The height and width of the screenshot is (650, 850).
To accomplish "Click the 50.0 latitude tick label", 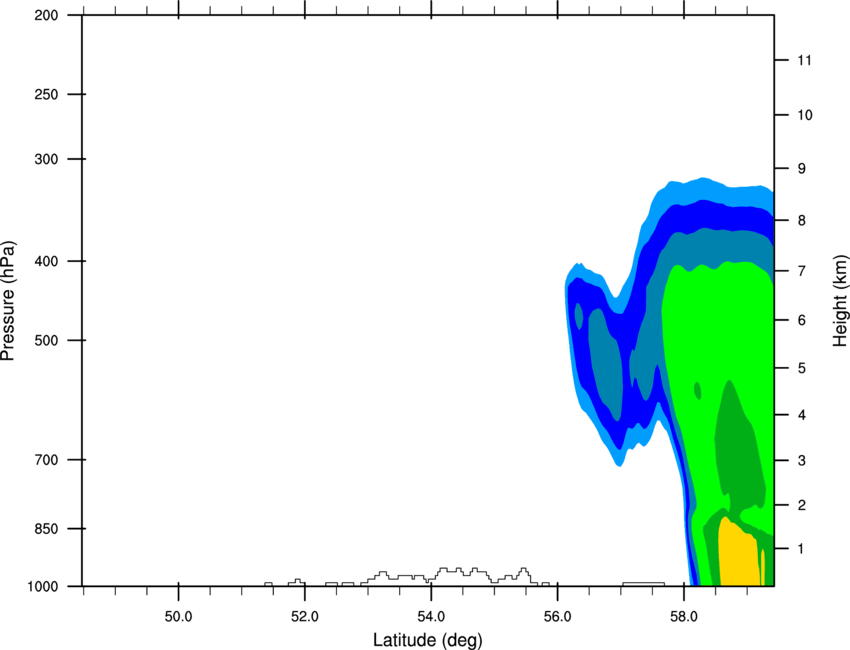I will [178, 617].
